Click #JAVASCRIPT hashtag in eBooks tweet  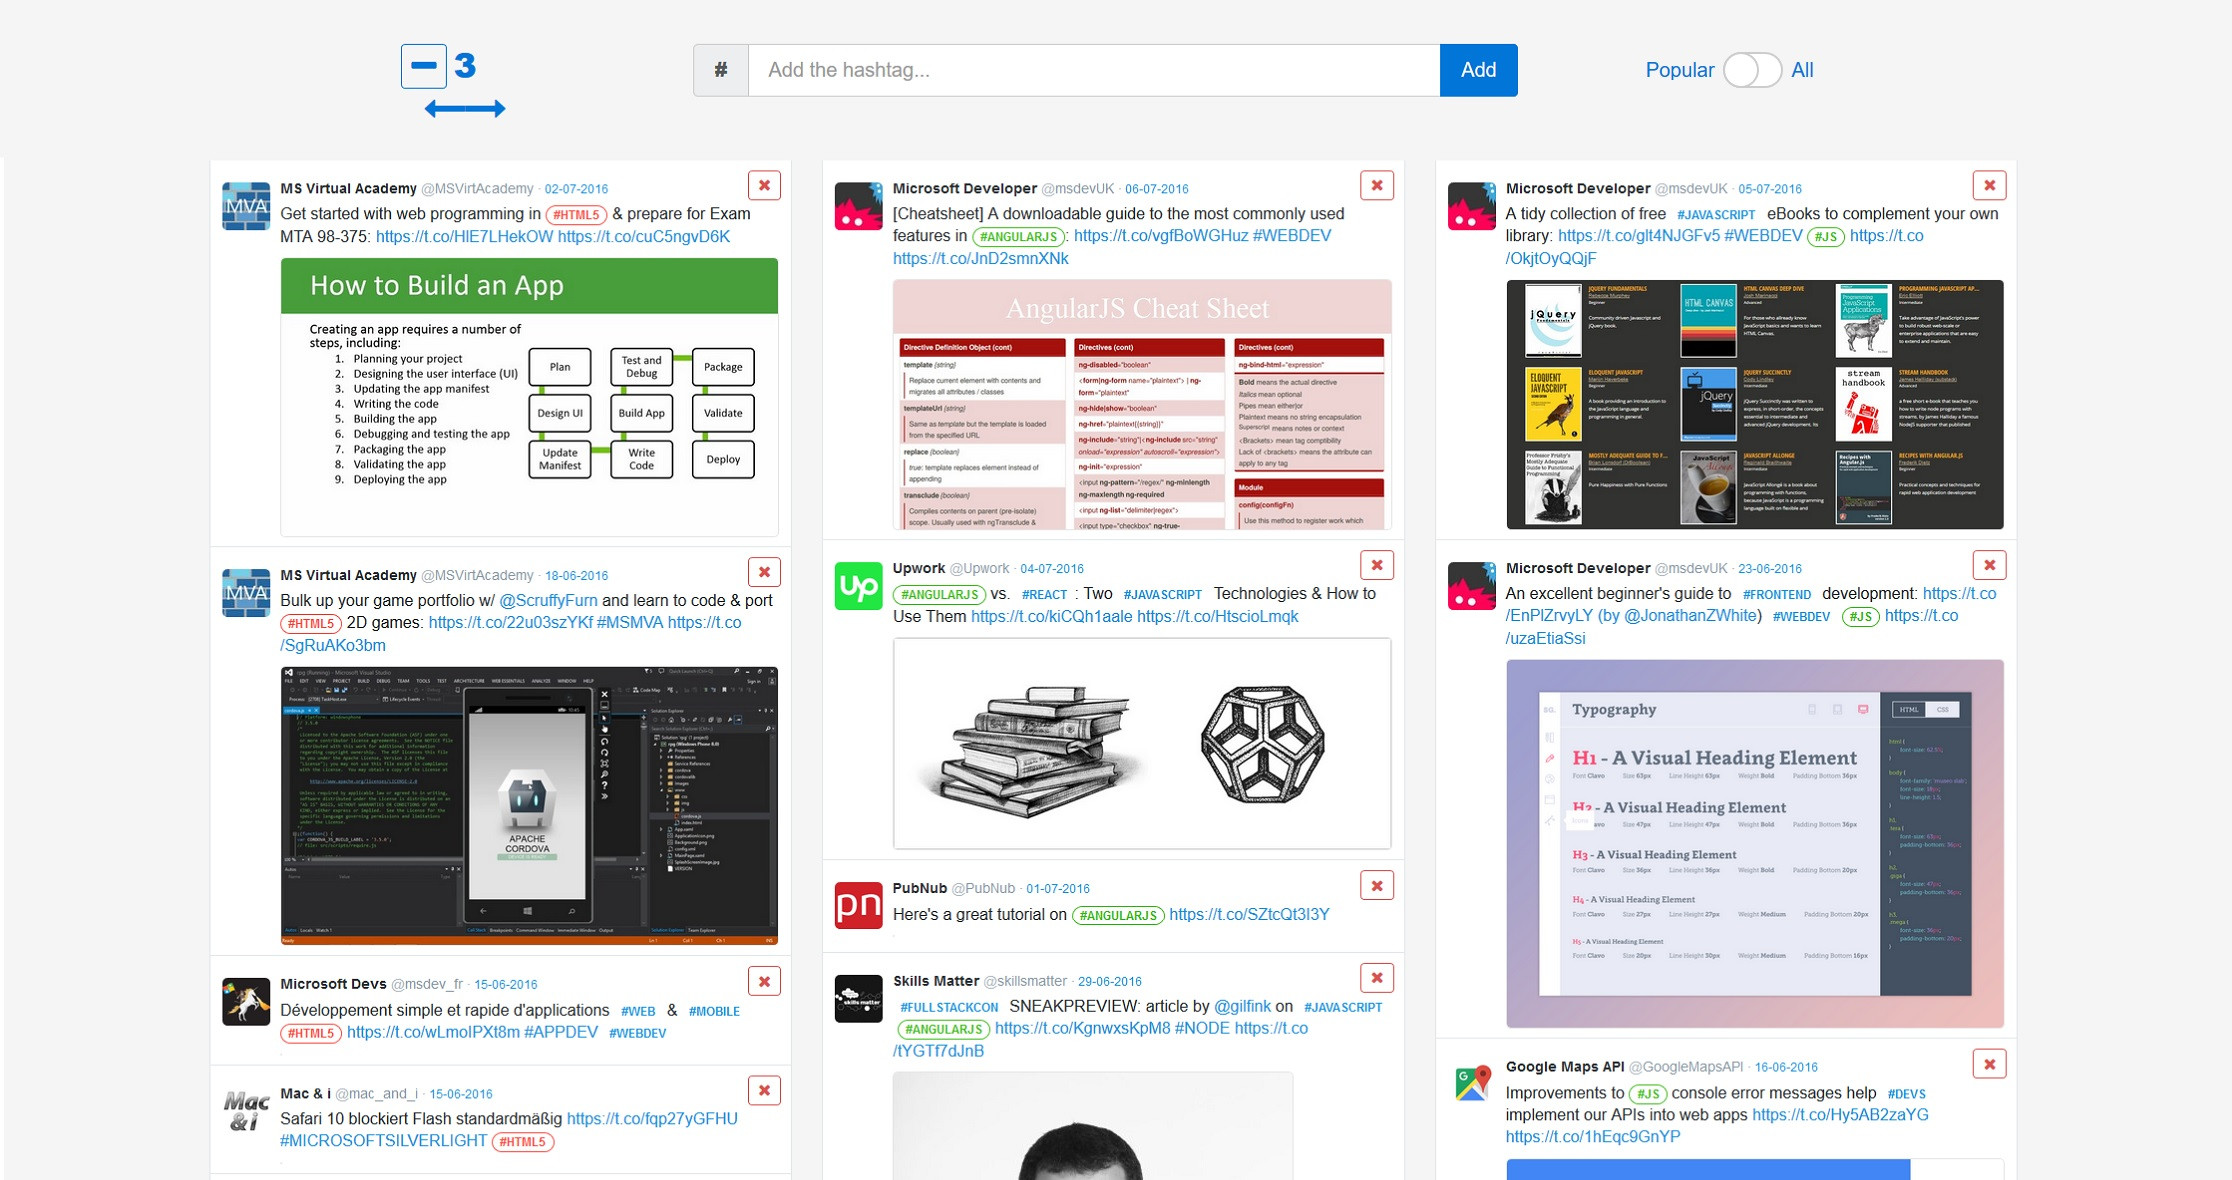coord(1715,214)
